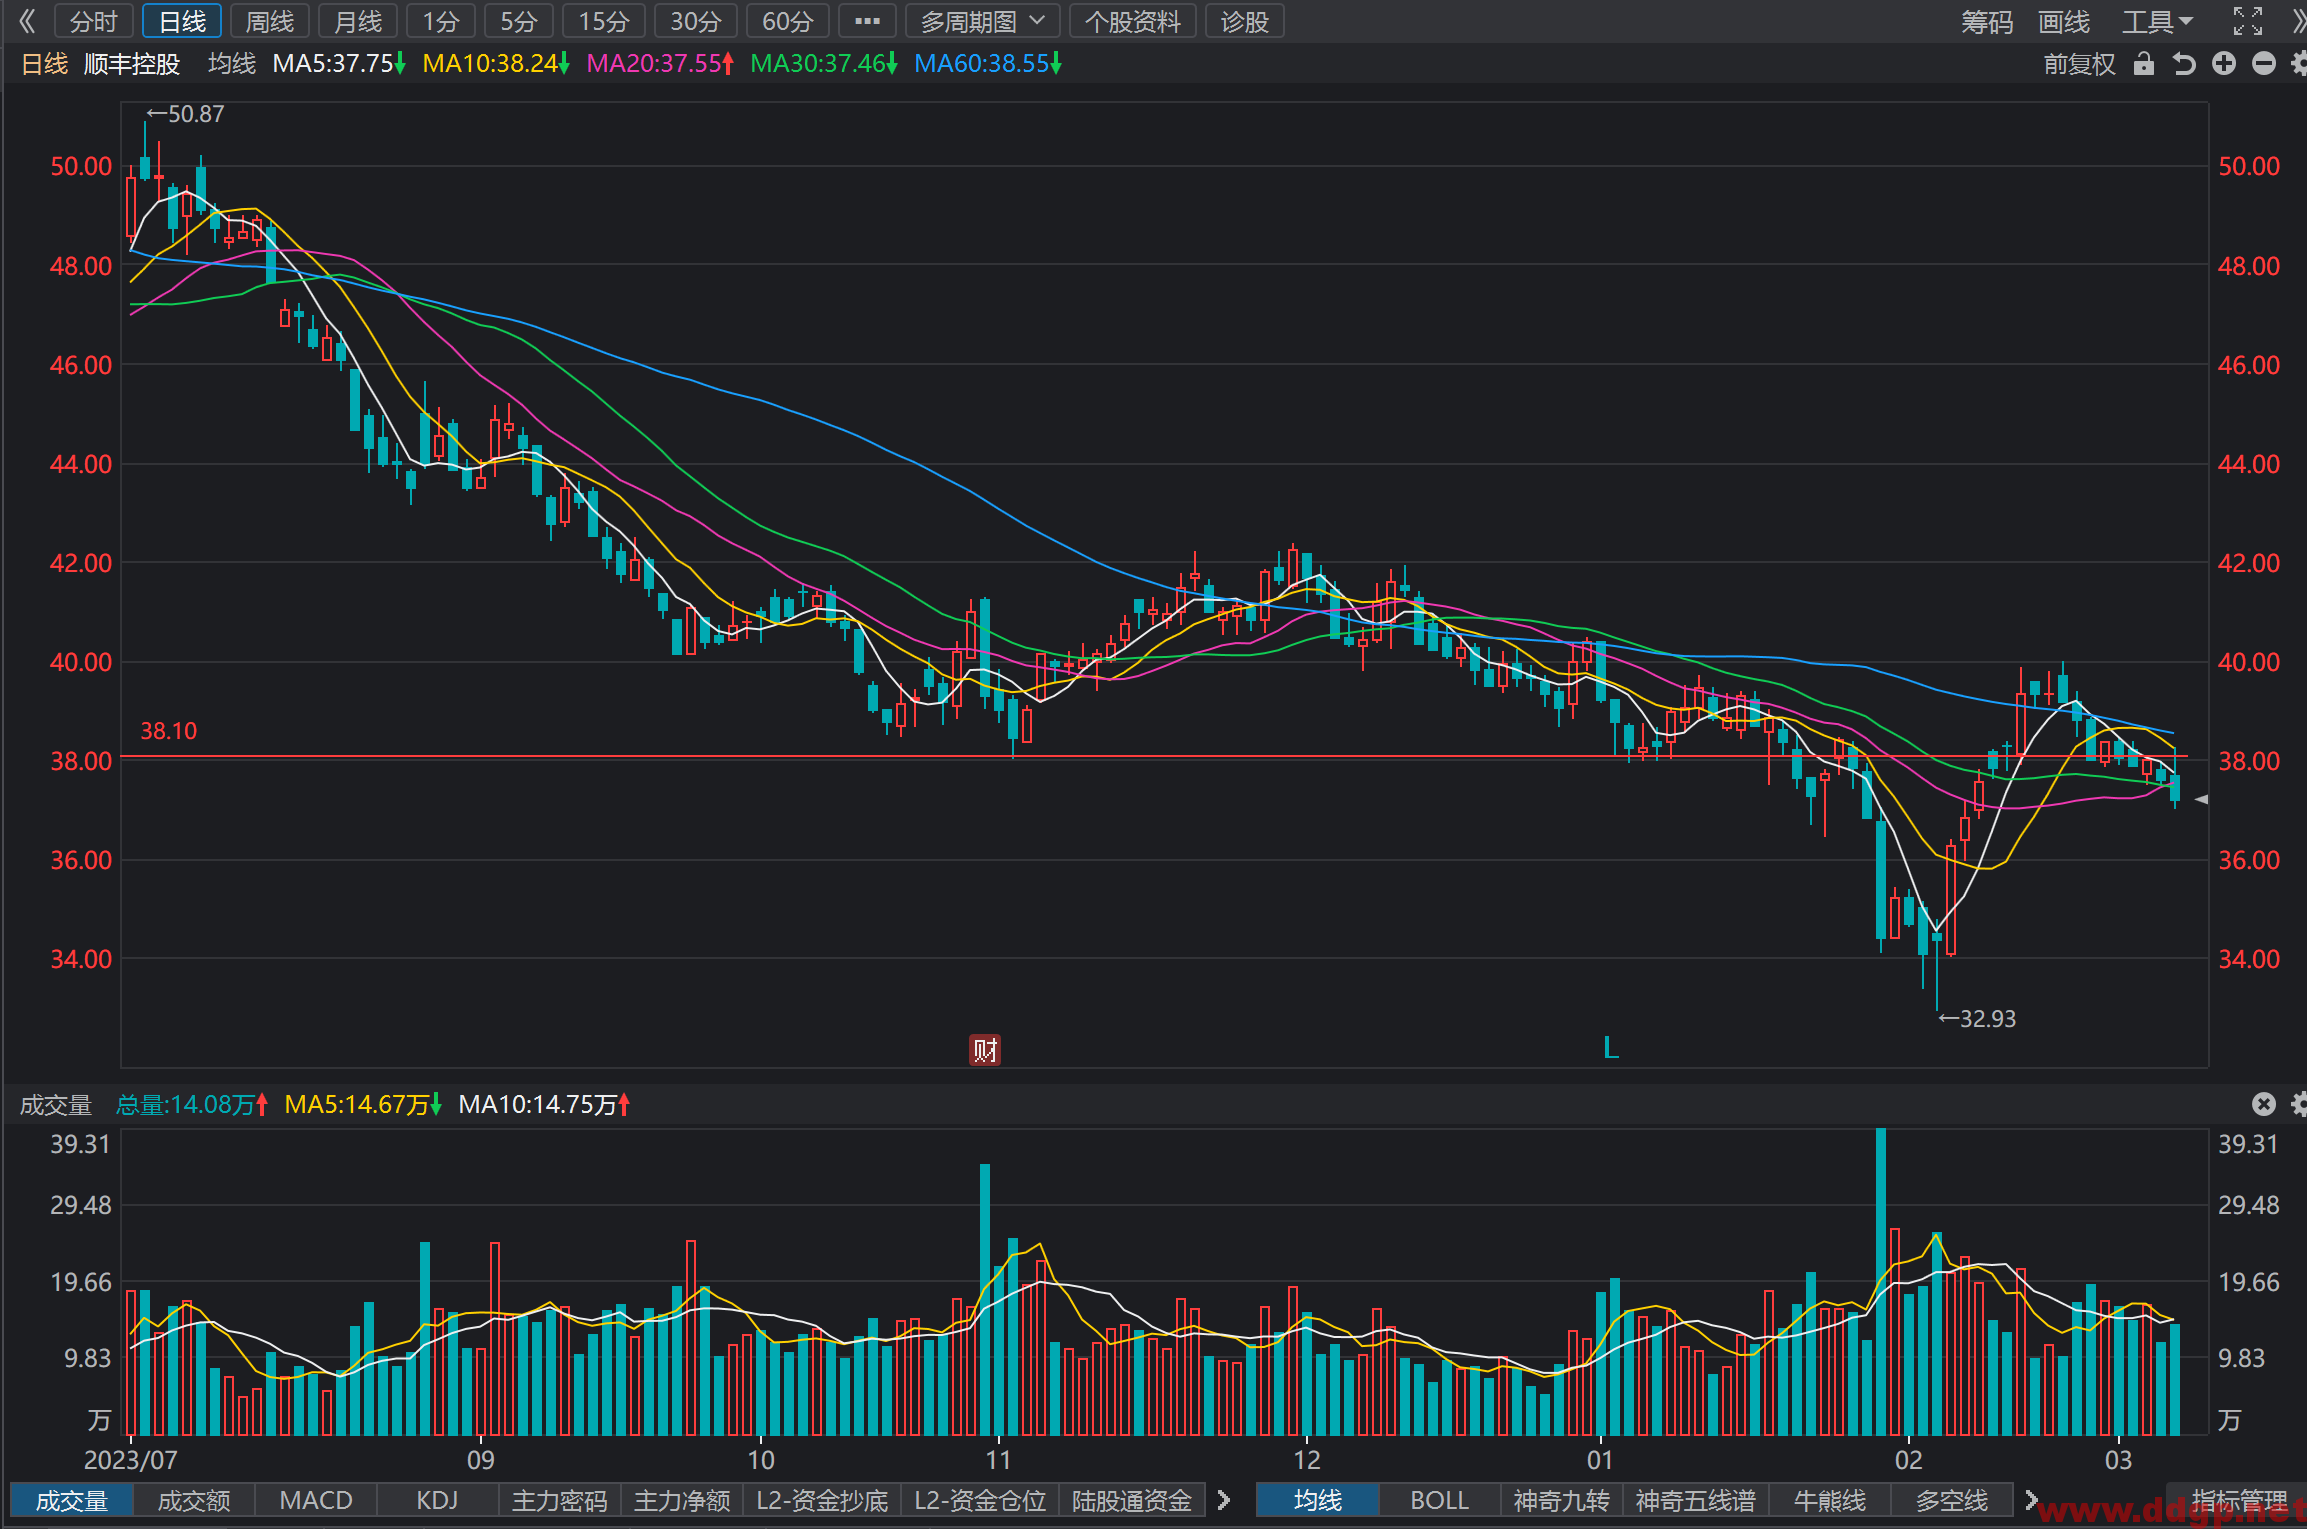Viewport: 2307px width, 1529px height.
Task: Select the 5分 period
Action: point(519,21)
